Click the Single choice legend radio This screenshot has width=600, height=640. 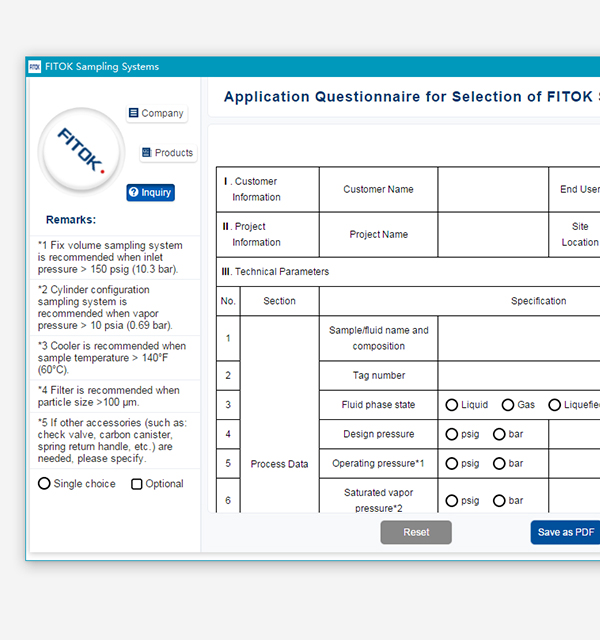coord(44,484)
